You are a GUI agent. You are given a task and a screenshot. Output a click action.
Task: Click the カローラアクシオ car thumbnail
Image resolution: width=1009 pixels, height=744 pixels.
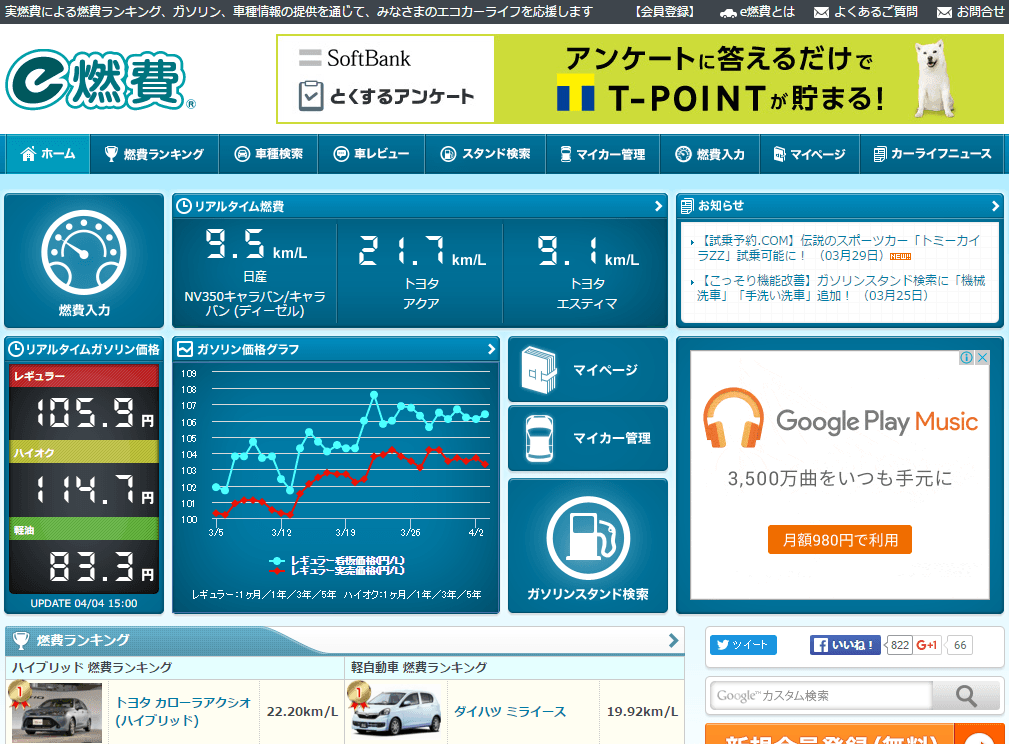57,712
